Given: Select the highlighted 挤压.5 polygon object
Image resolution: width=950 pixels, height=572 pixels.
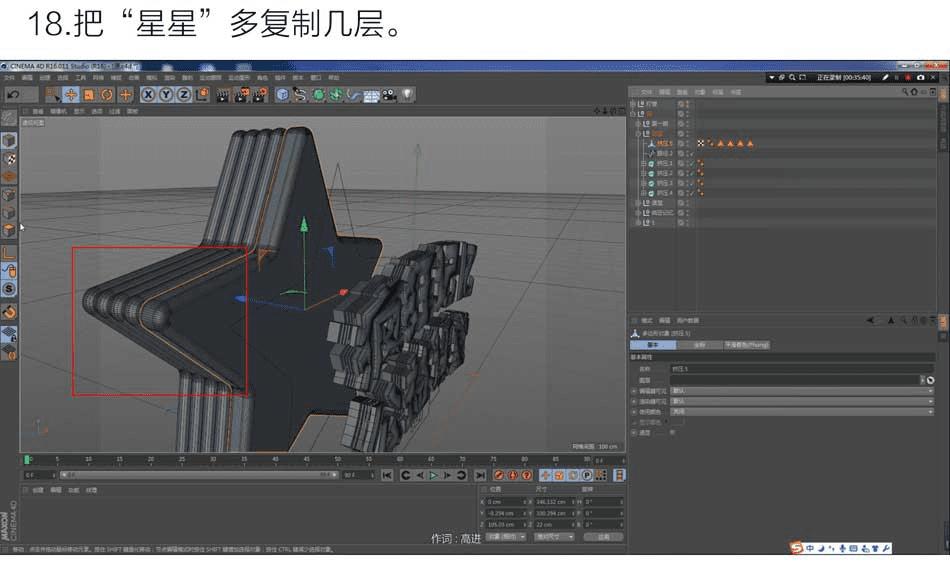Looking at the screenshot, I should click(x=665, y=144).
